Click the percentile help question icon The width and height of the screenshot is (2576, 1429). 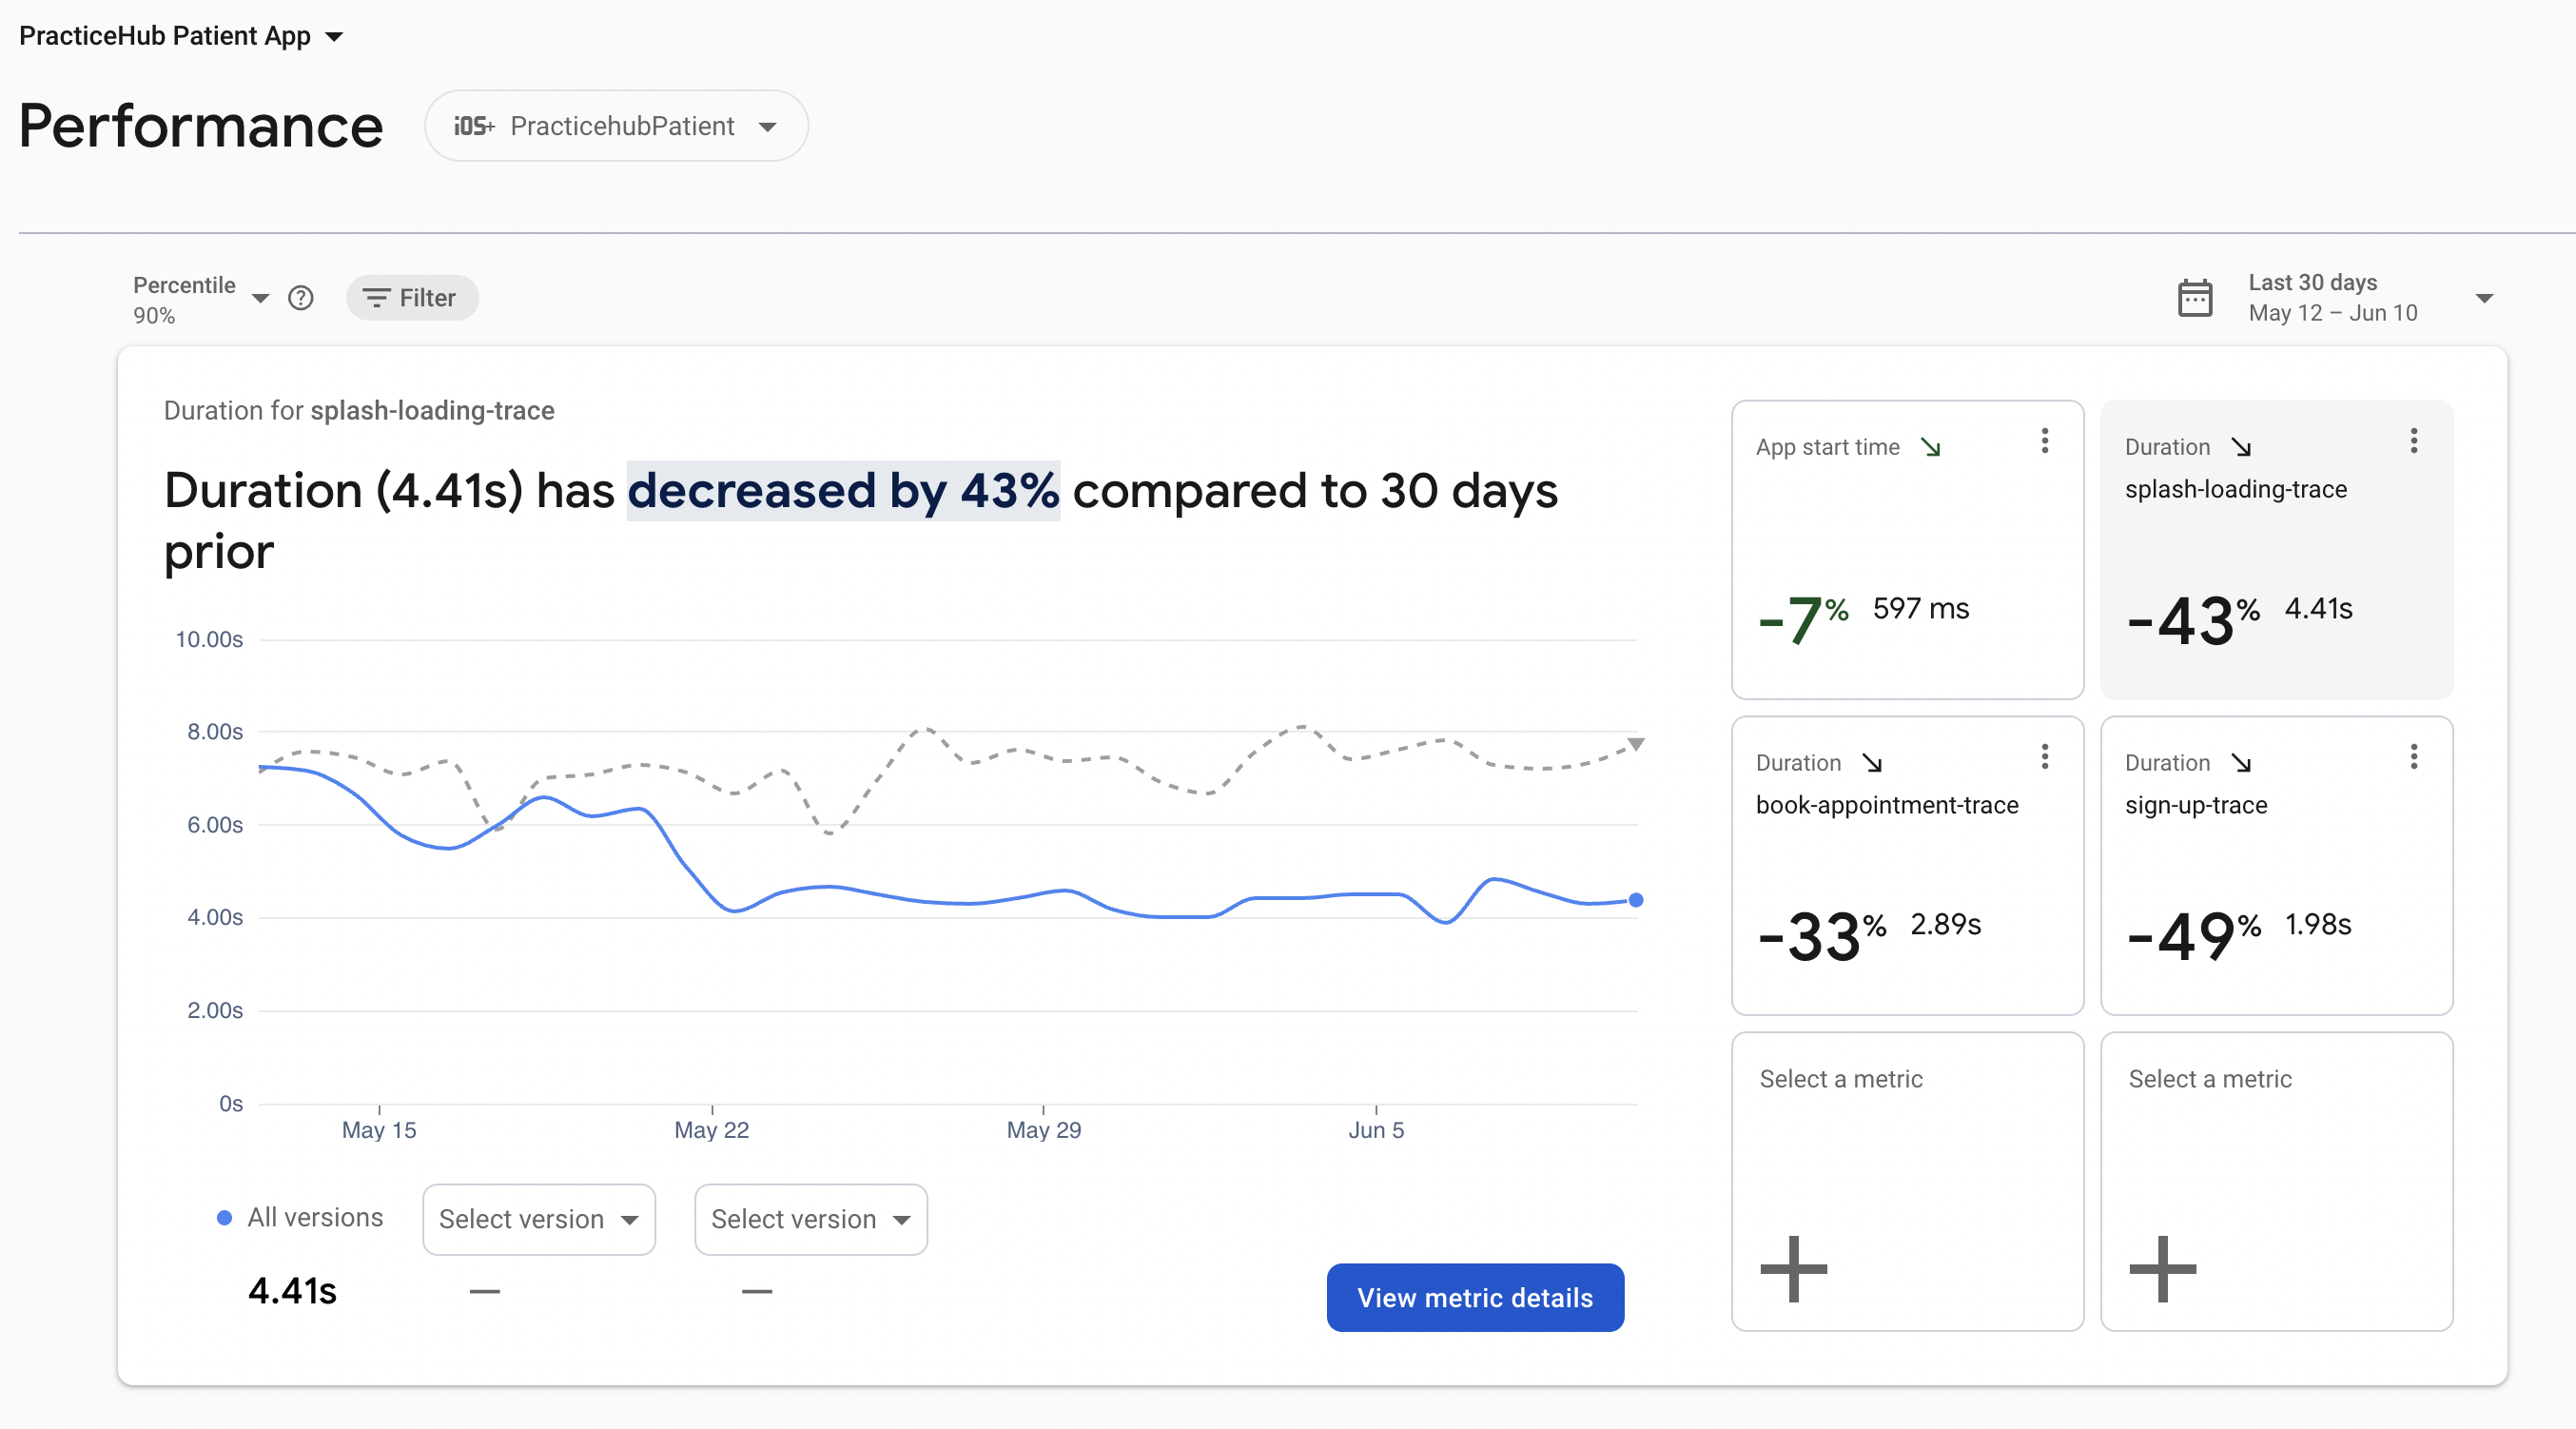[301, 298]
